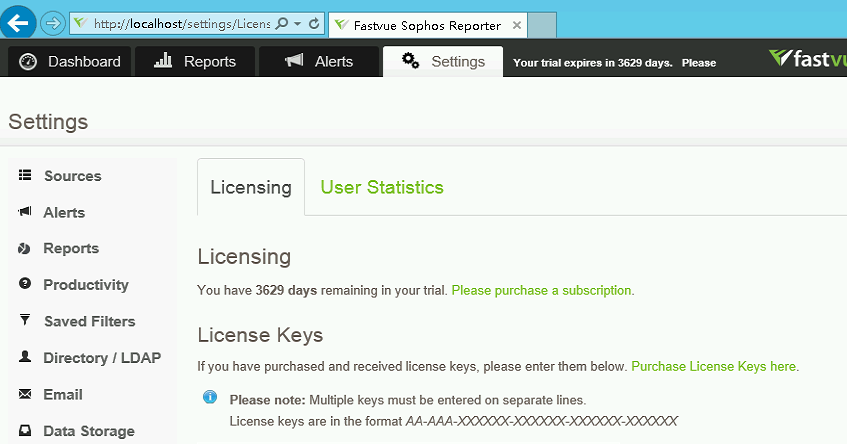Open Email settings in sidebar
The width and height of the screenshot is (847, 444).
point(63,395)
